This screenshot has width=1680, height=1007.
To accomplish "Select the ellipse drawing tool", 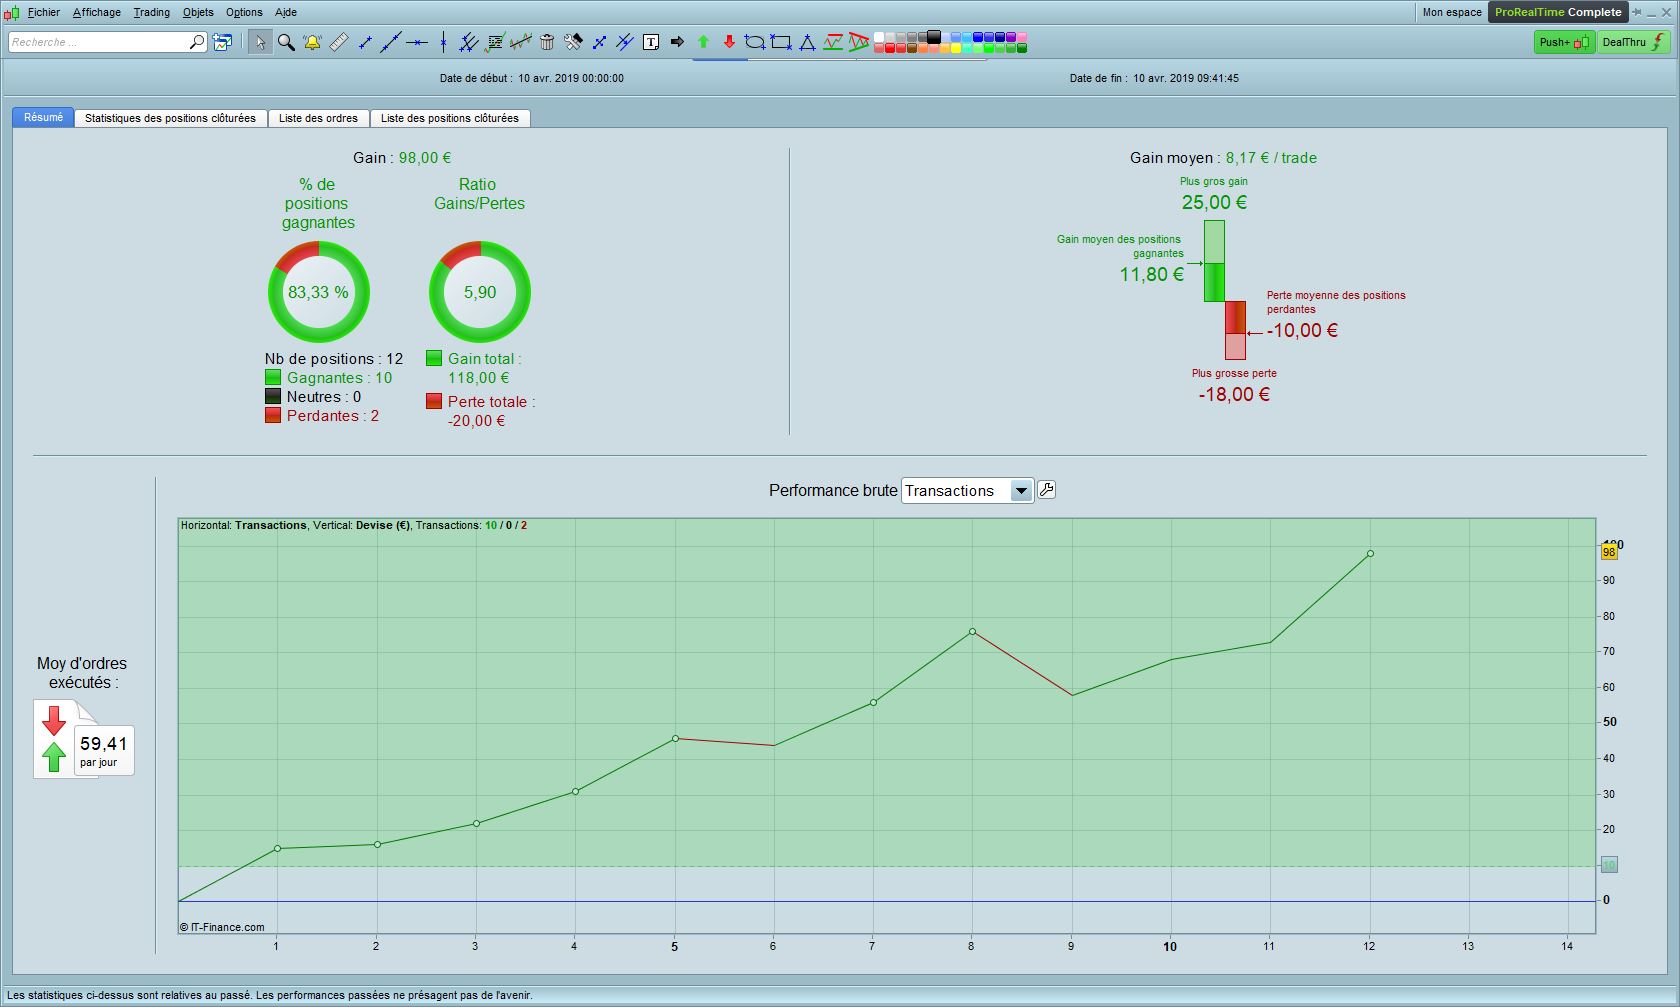I will 755,42.
